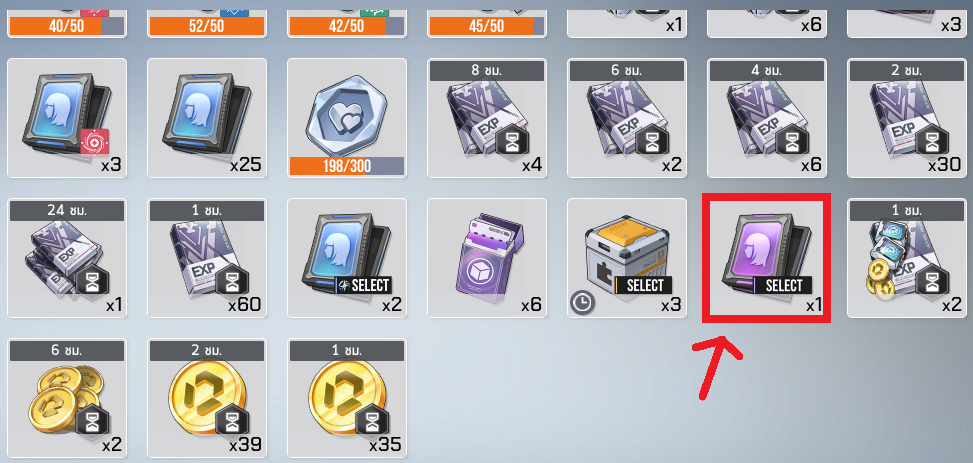The height and width of the screenshot is (463, 973).
Task: Open the purple cube box x6
Action: (x=487, y=258)
